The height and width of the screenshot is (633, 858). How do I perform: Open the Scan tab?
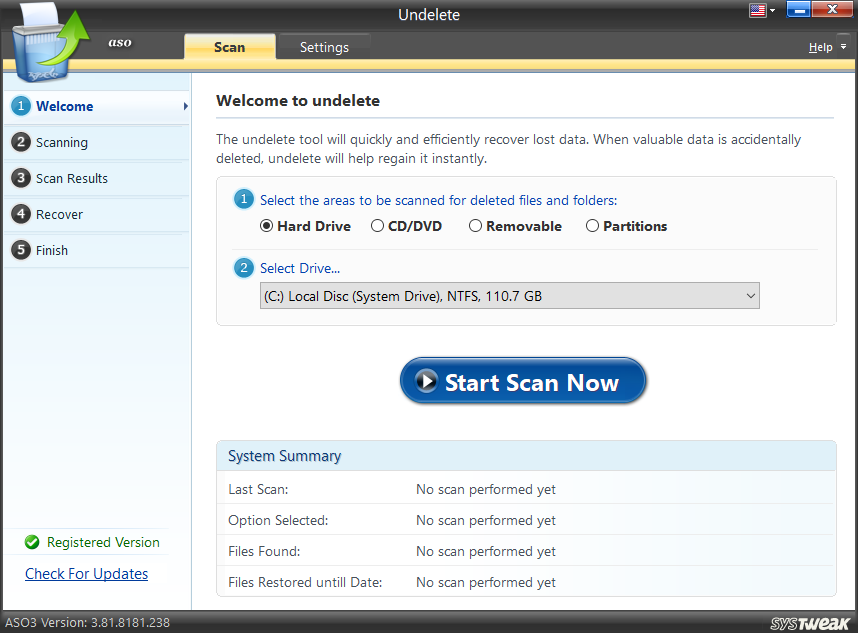pos(229,47)
